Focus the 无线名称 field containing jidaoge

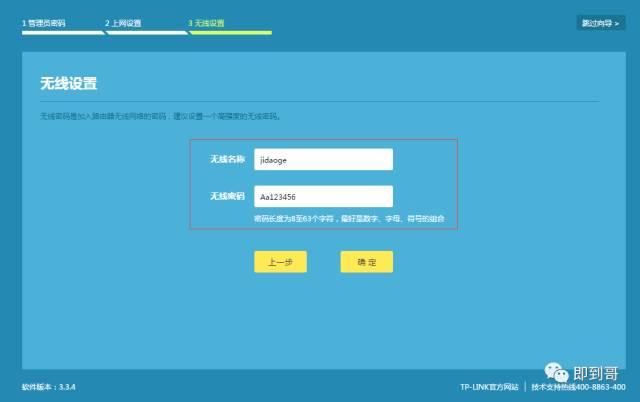click(x=323, y=160)
